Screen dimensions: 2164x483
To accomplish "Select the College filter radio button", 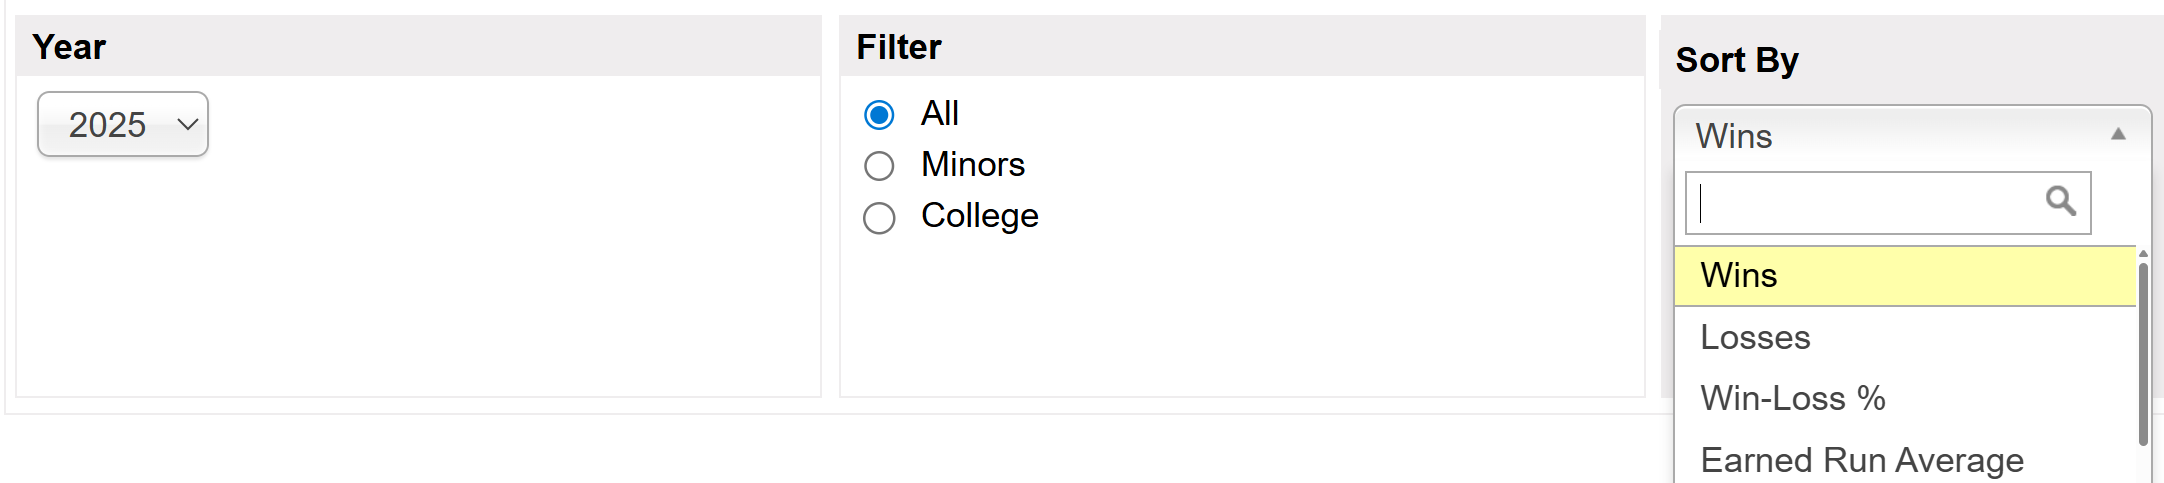I will 879,218.
